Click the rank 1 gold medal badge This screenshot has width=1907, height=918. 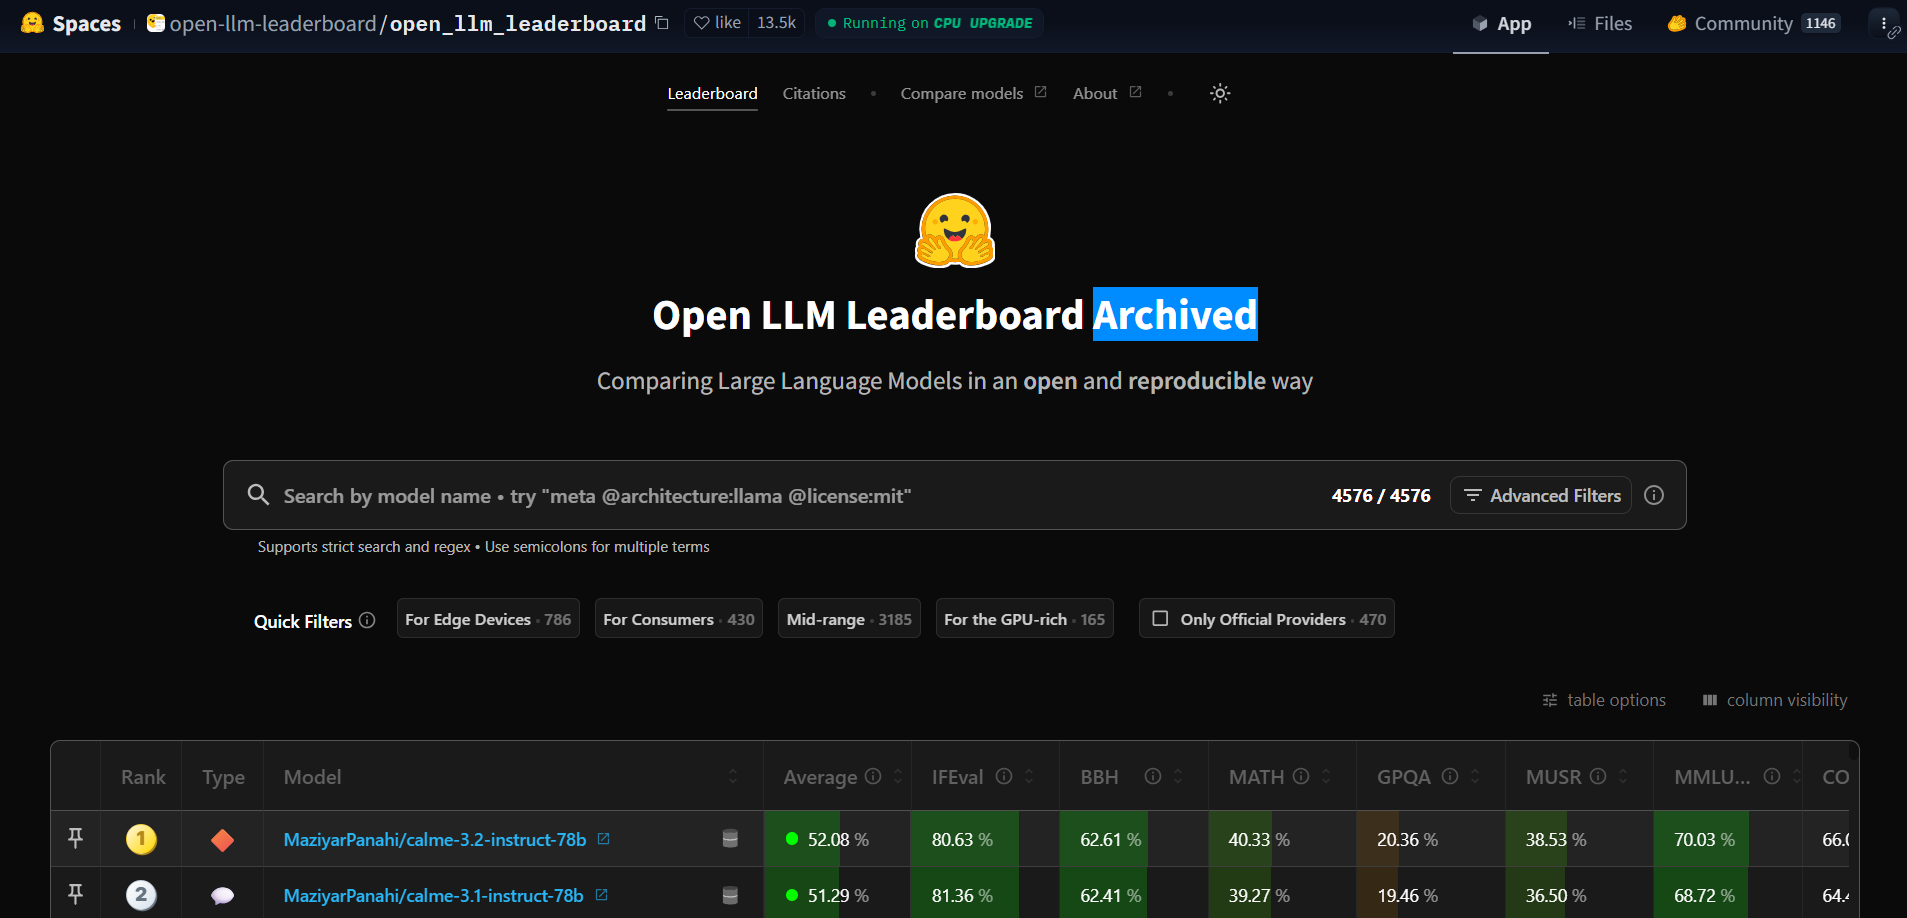point(141,839)
